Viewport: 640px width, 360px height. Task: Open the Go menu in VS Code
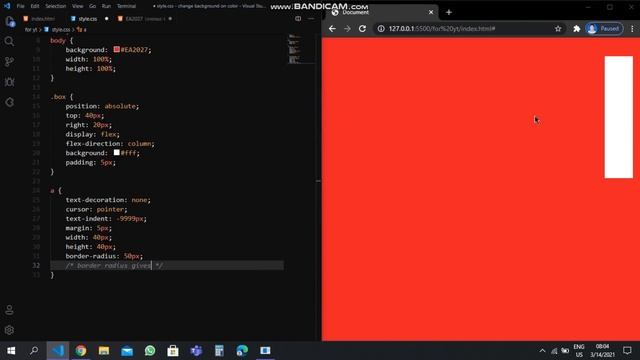(93, 6)
